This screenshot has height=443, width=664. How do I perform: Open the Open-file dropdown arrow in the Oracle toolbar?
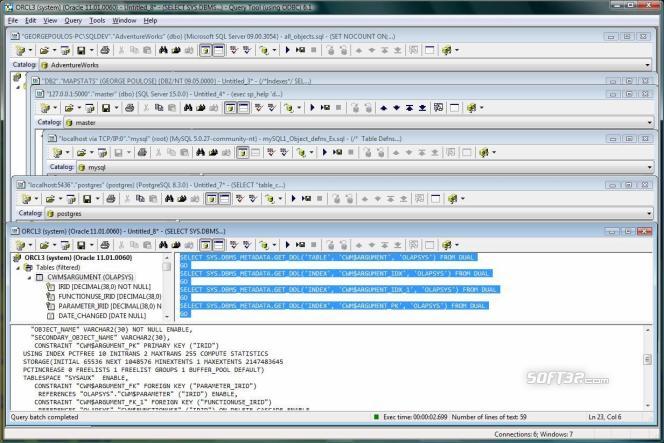point(54,245)
